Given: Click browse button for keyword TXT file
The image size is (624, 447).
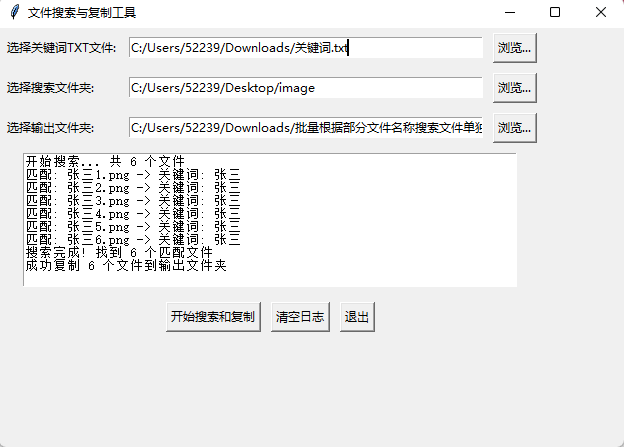Looking at the screenshot, I should click(515, 48).
